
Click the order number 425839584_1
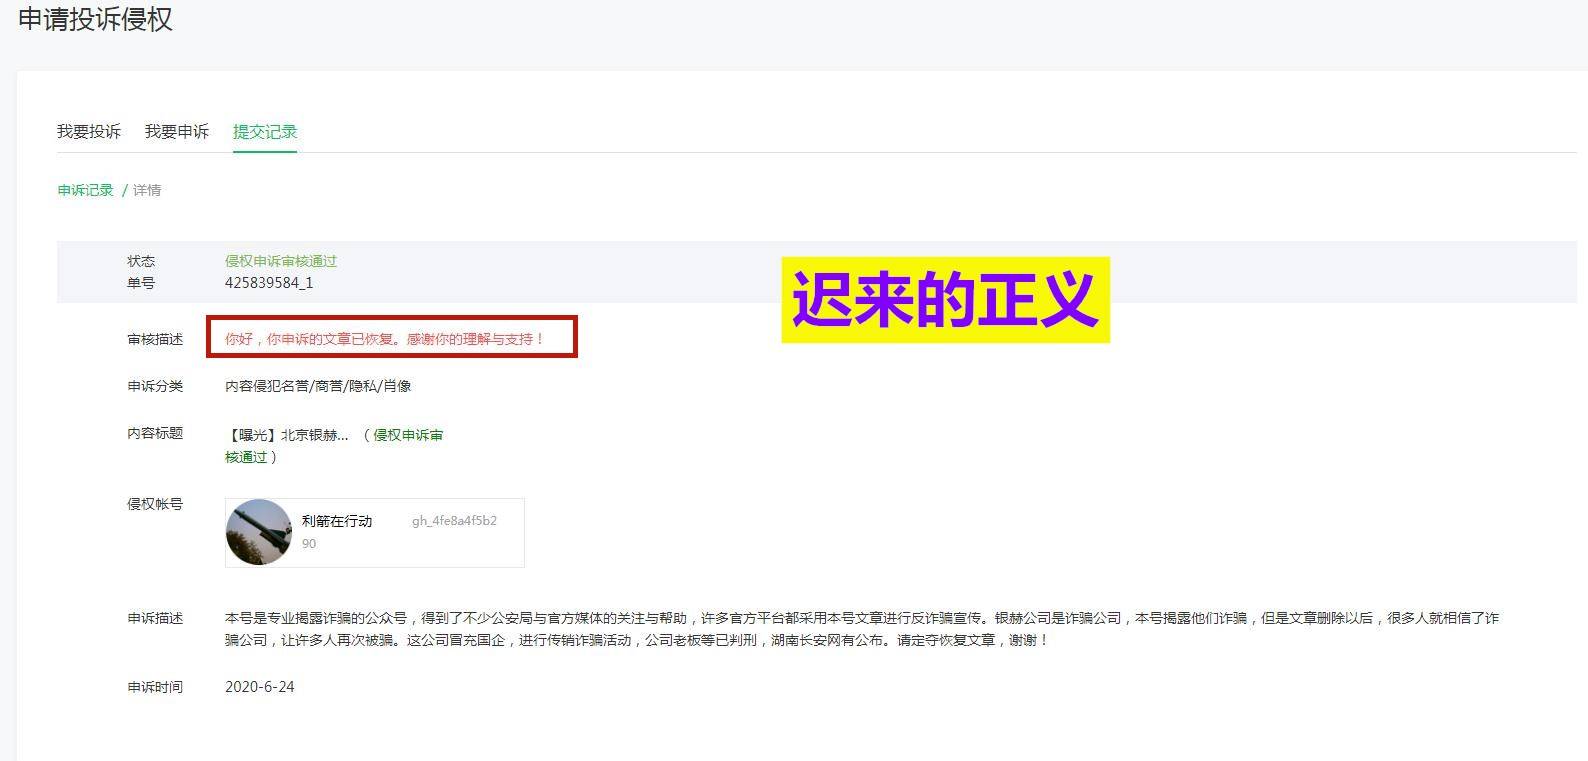click(269, 283)
